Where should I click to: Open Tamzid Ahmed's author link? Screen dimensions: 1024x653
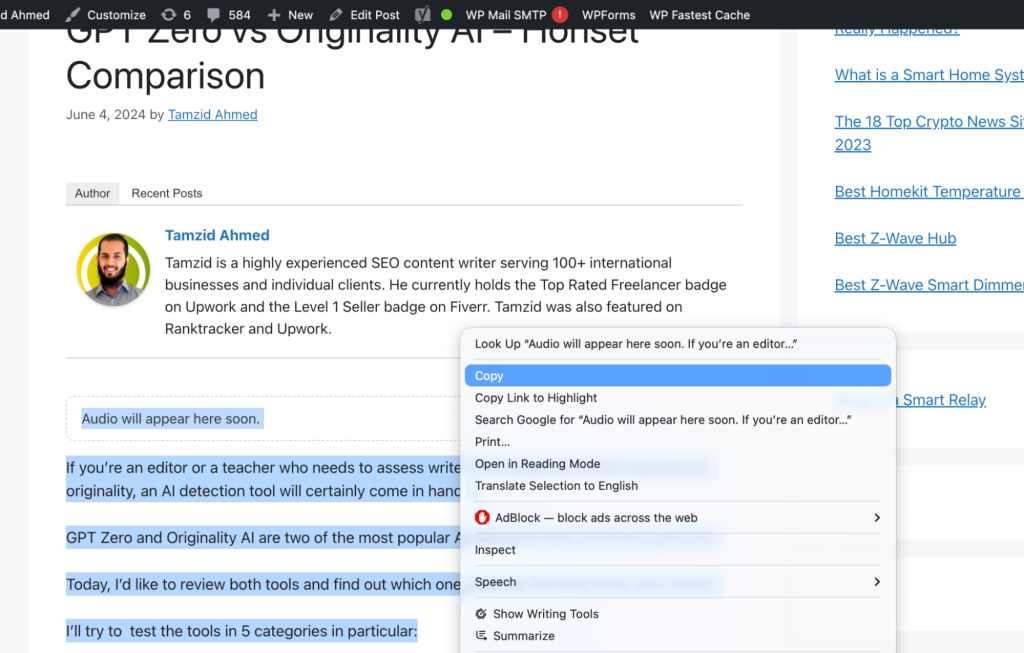tap(212, 114)
